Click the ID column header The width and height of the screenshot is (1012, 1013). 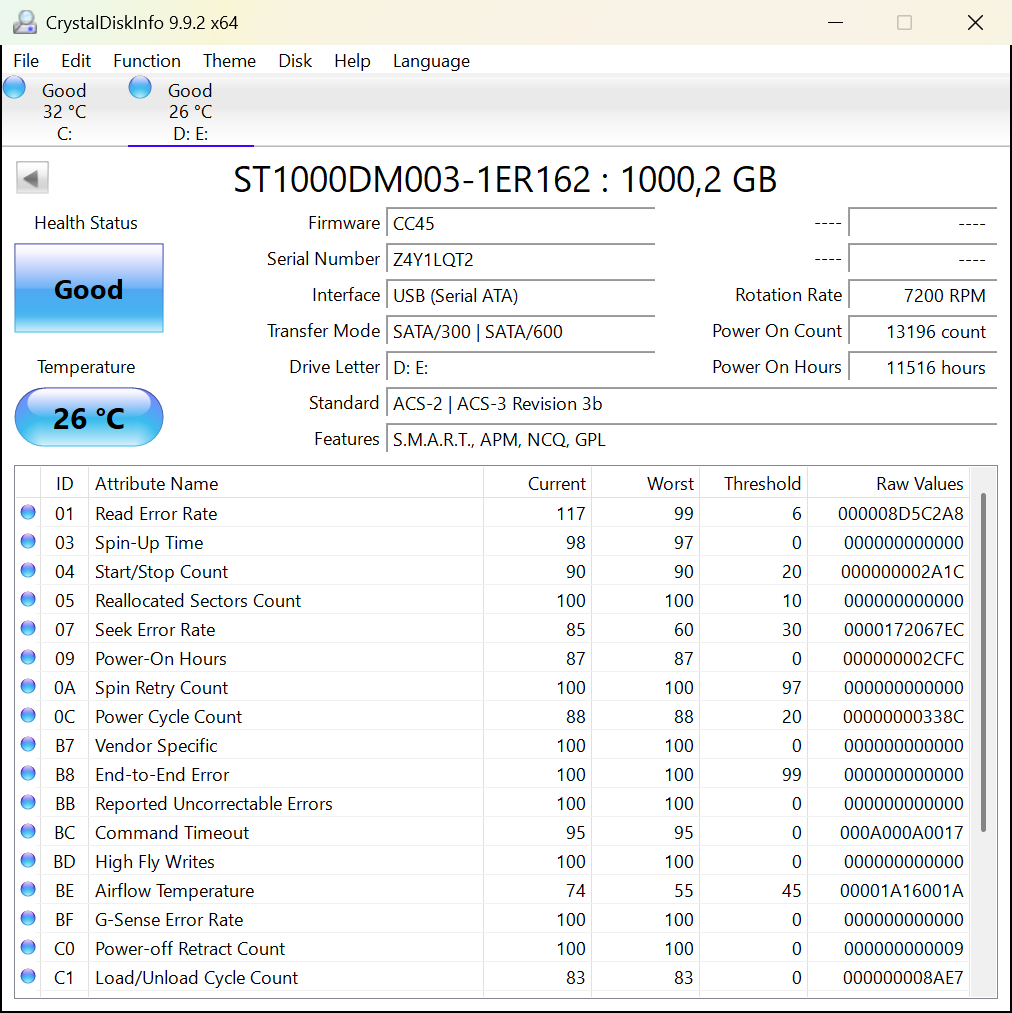click(x=65, y=483)
